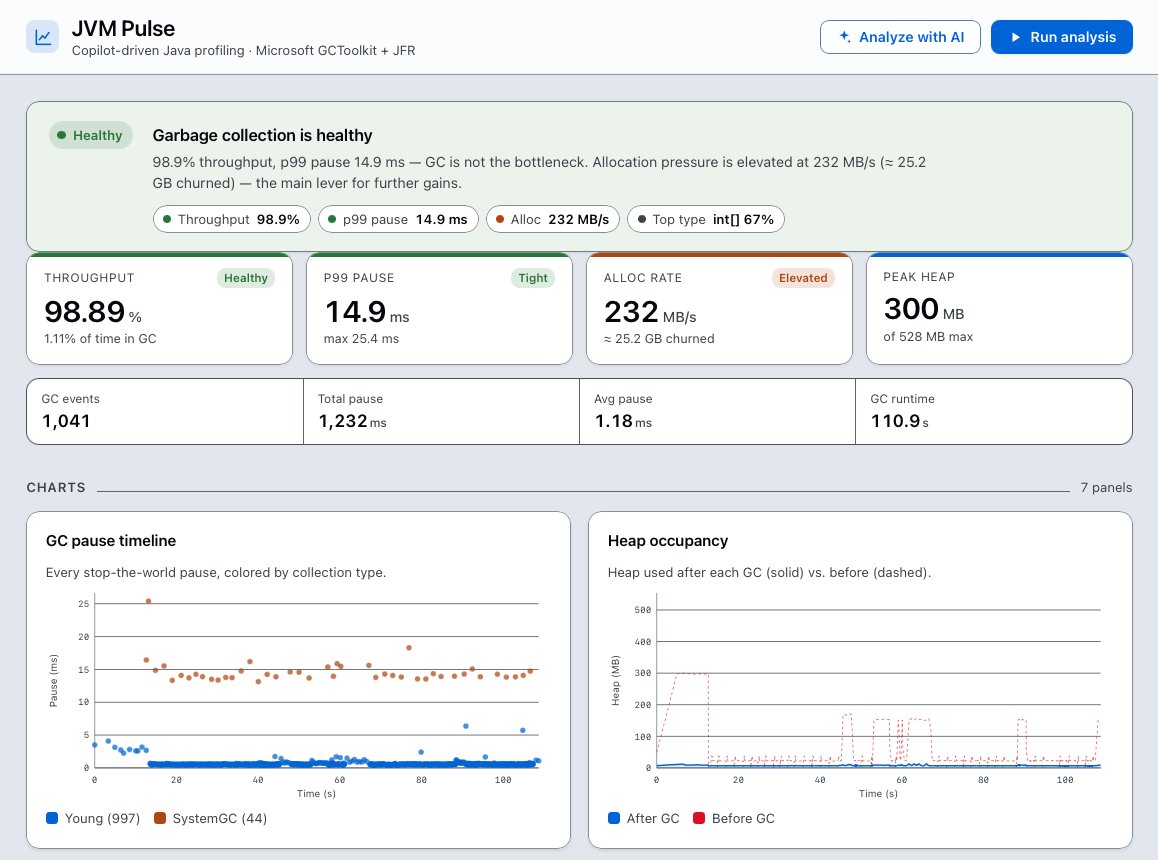1158x860 pixels.
Task: Click the dark dot in Top type chip
Action: coord(642,219)
